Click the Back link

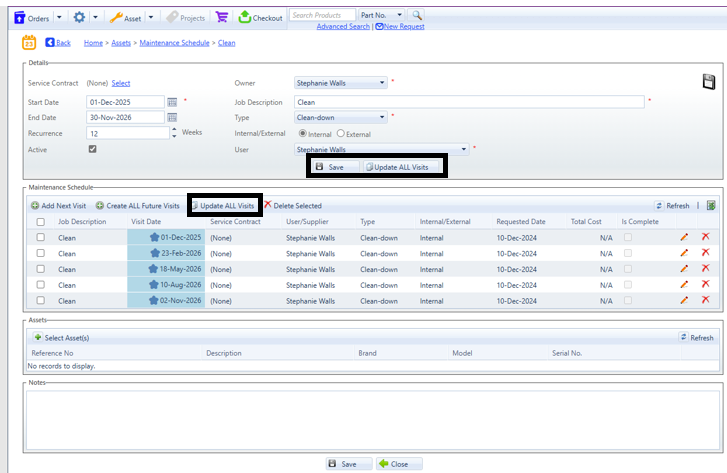pyautogui.click(x=58, y=43)
